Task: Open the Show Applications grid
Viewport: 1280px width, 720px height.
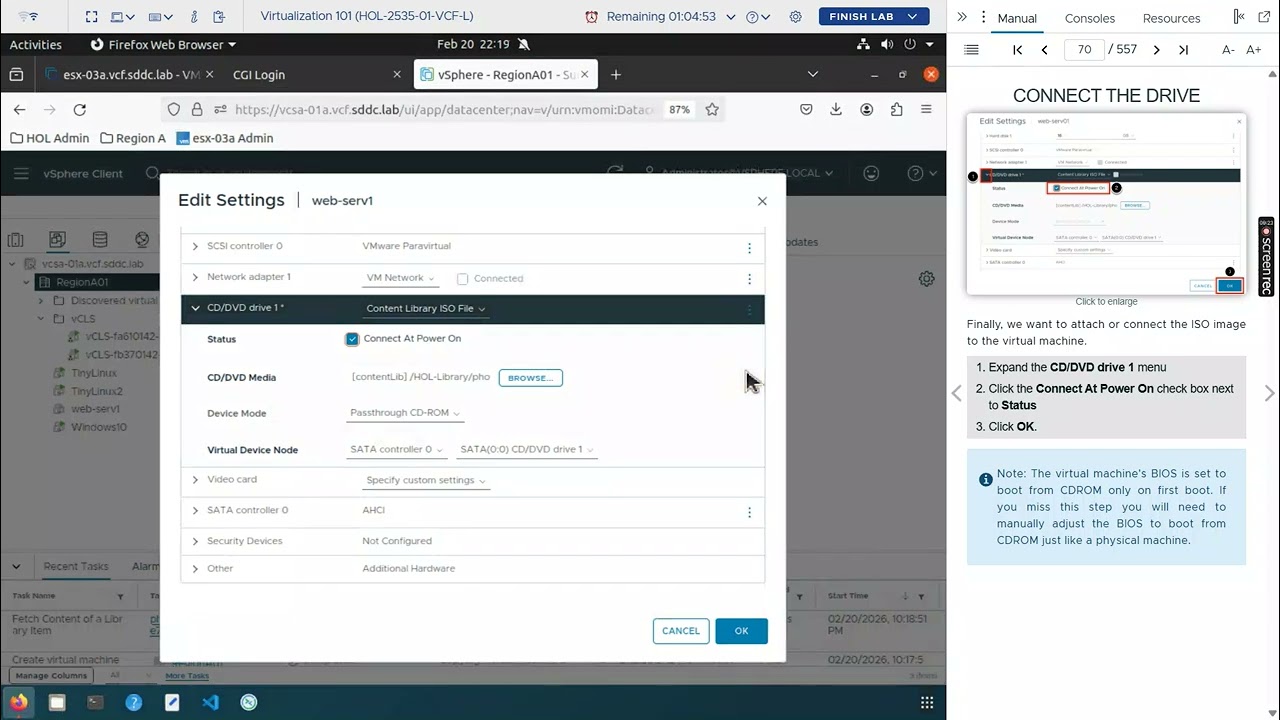Action: pyautogui.click(x=927, y=702)
